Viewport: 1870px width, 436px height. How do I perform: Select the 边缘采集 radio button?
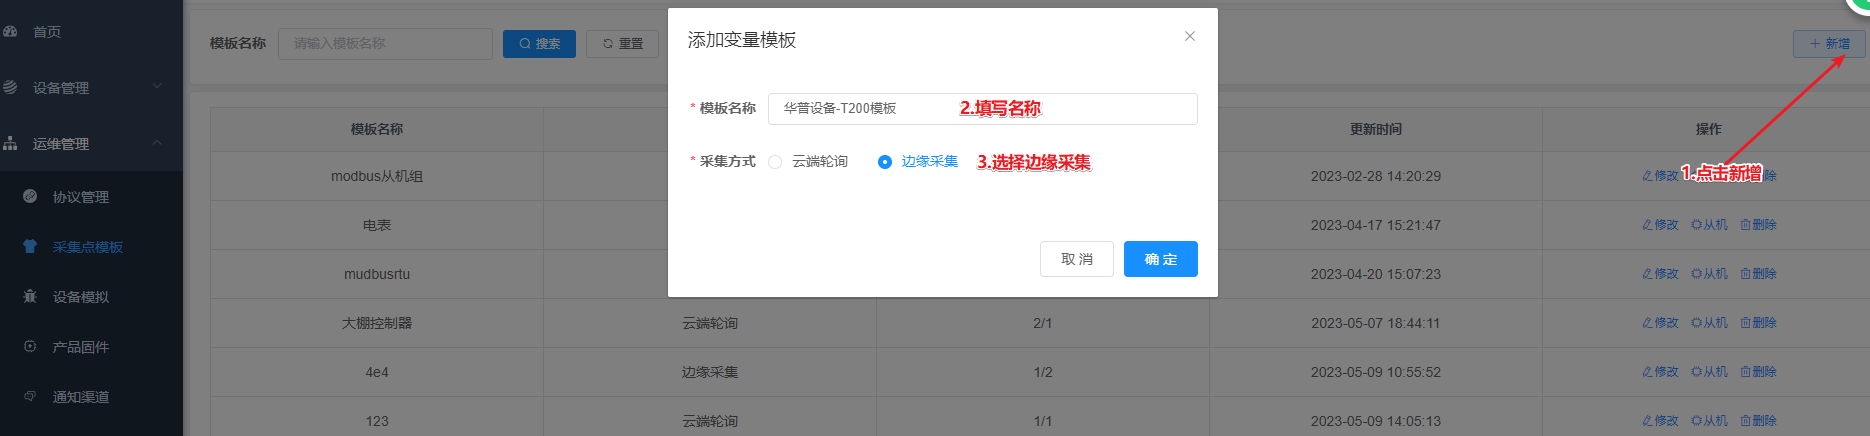coord(885,162)
